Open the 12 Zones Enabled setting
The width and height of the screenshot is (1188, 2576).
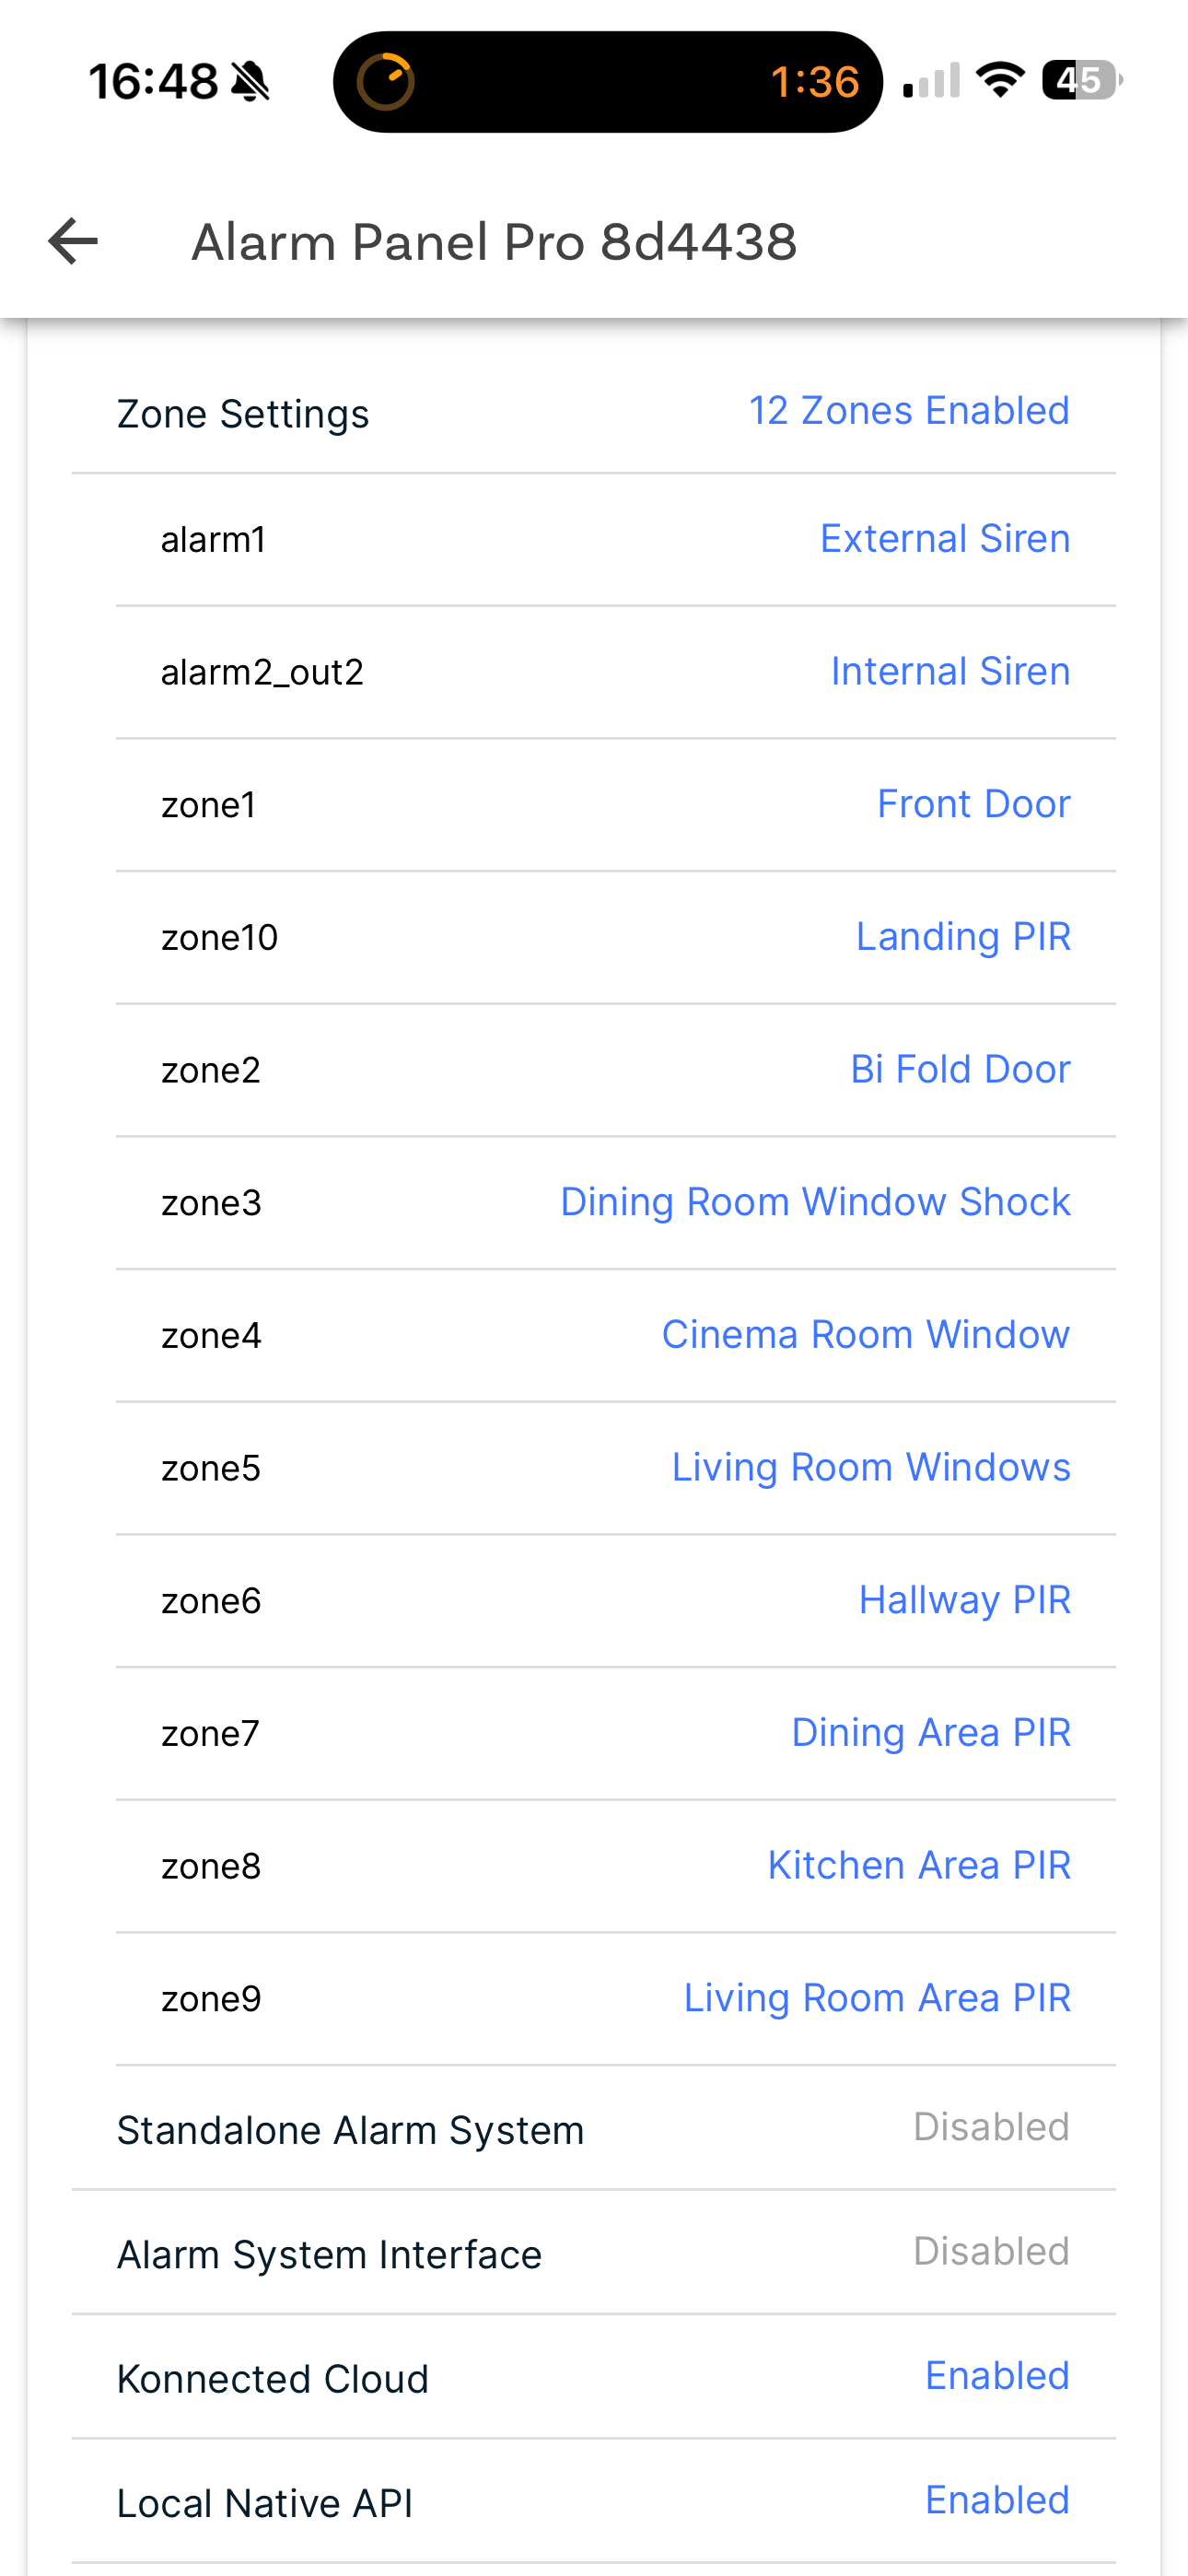click(908, 411)
